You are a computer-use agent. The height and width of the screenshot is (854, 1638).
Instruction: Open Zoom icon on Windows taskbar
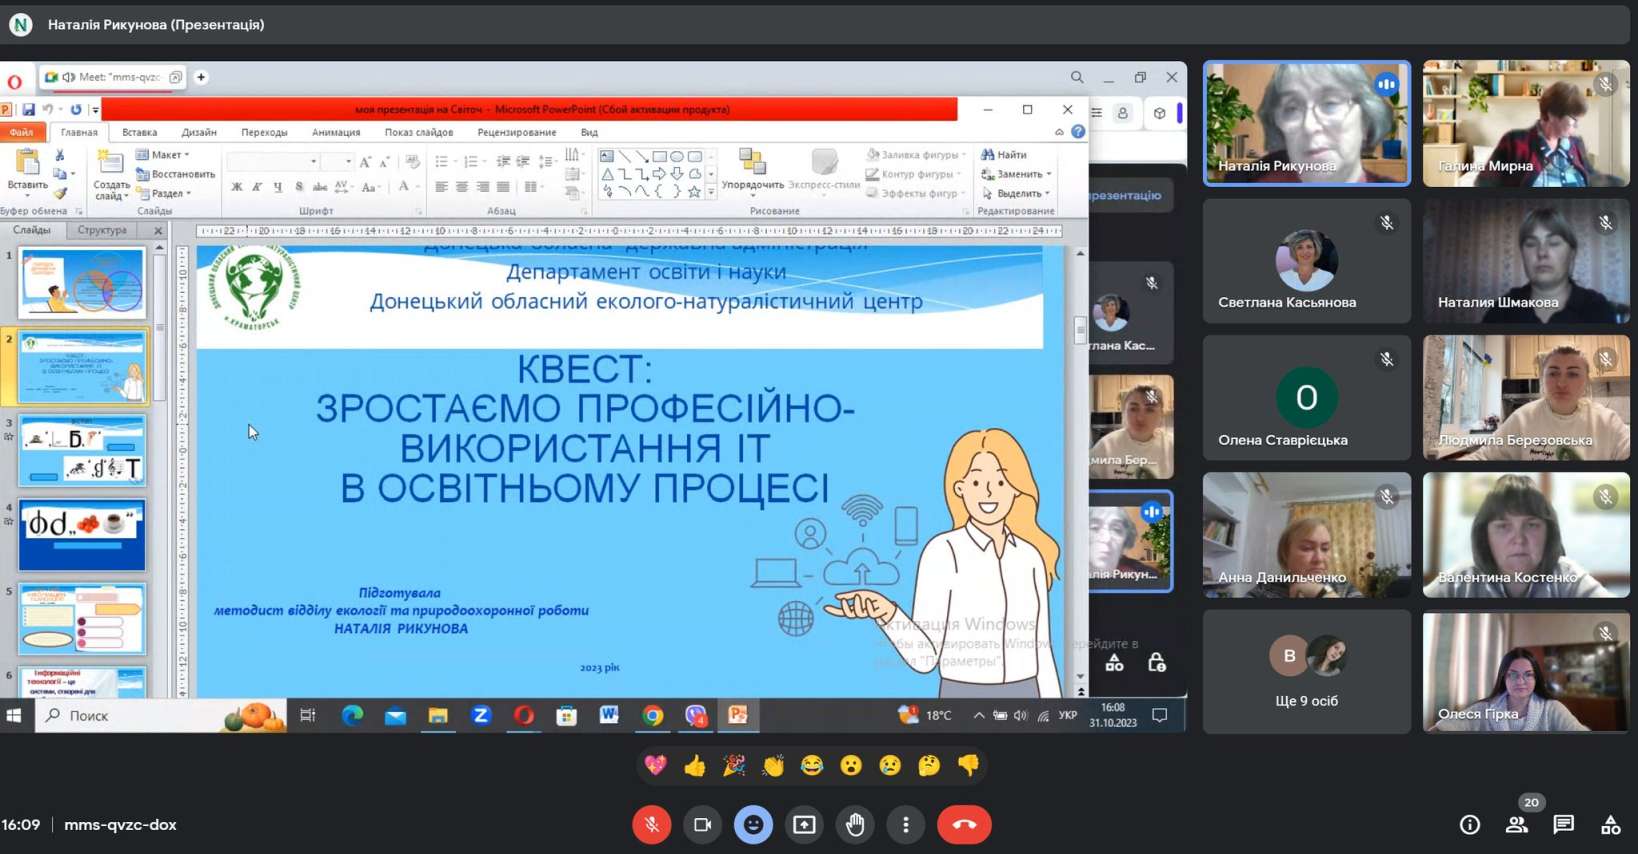[481, 716]
